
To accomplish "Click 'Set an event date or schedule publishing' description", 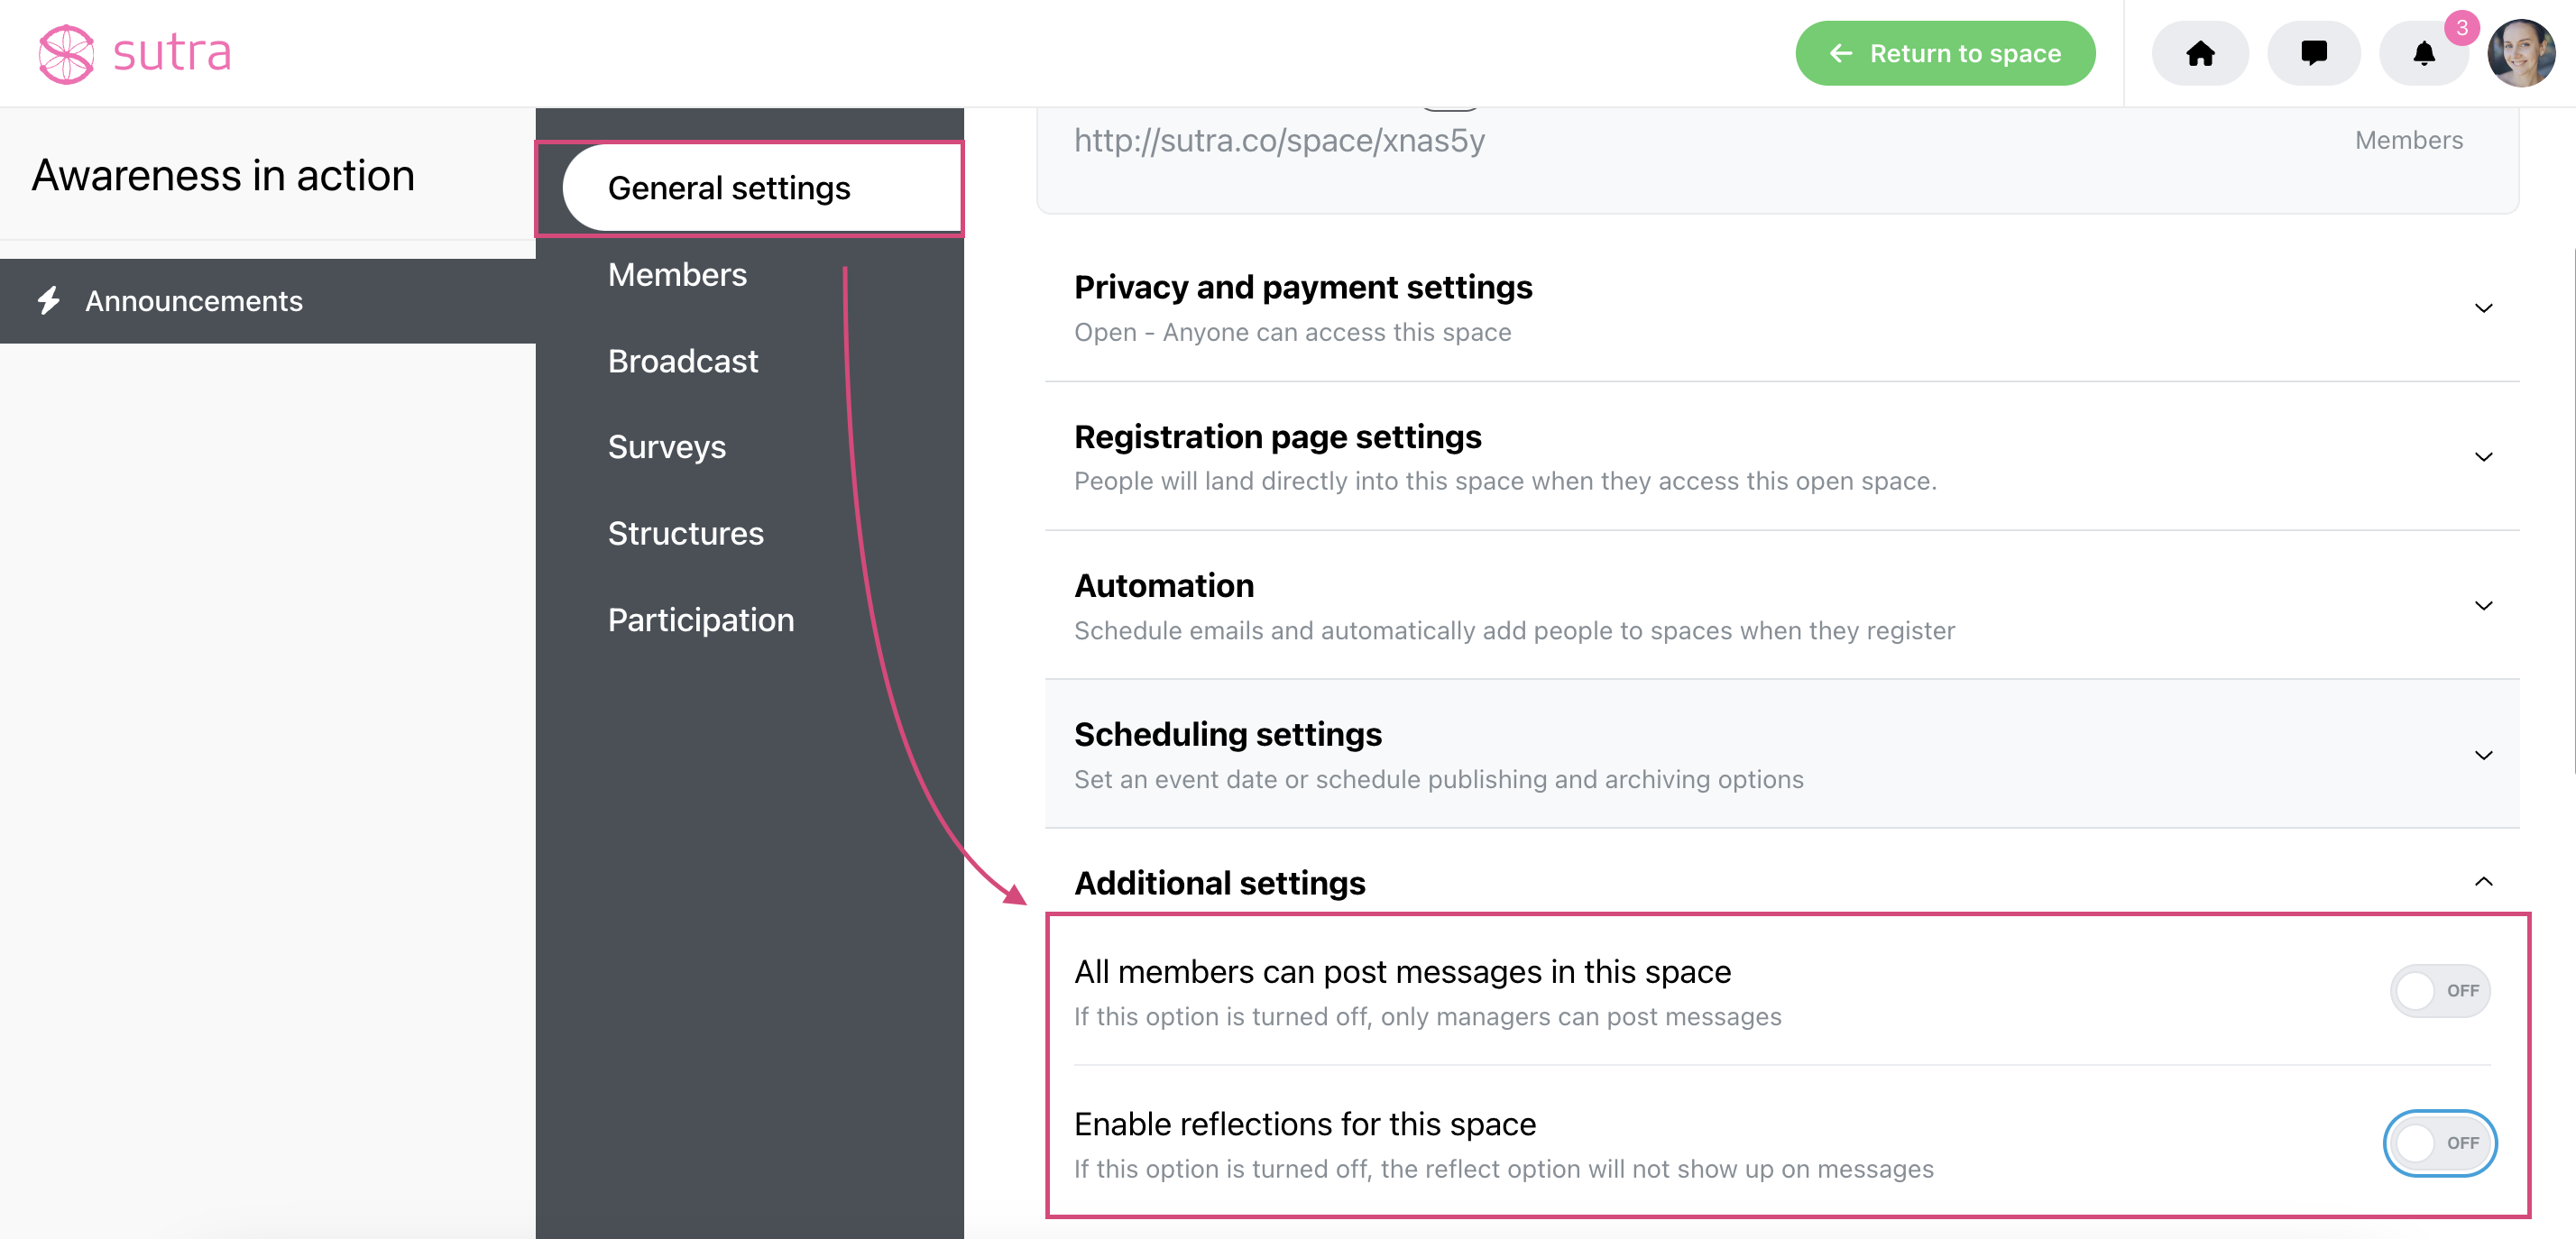I will coord(1439,780).
